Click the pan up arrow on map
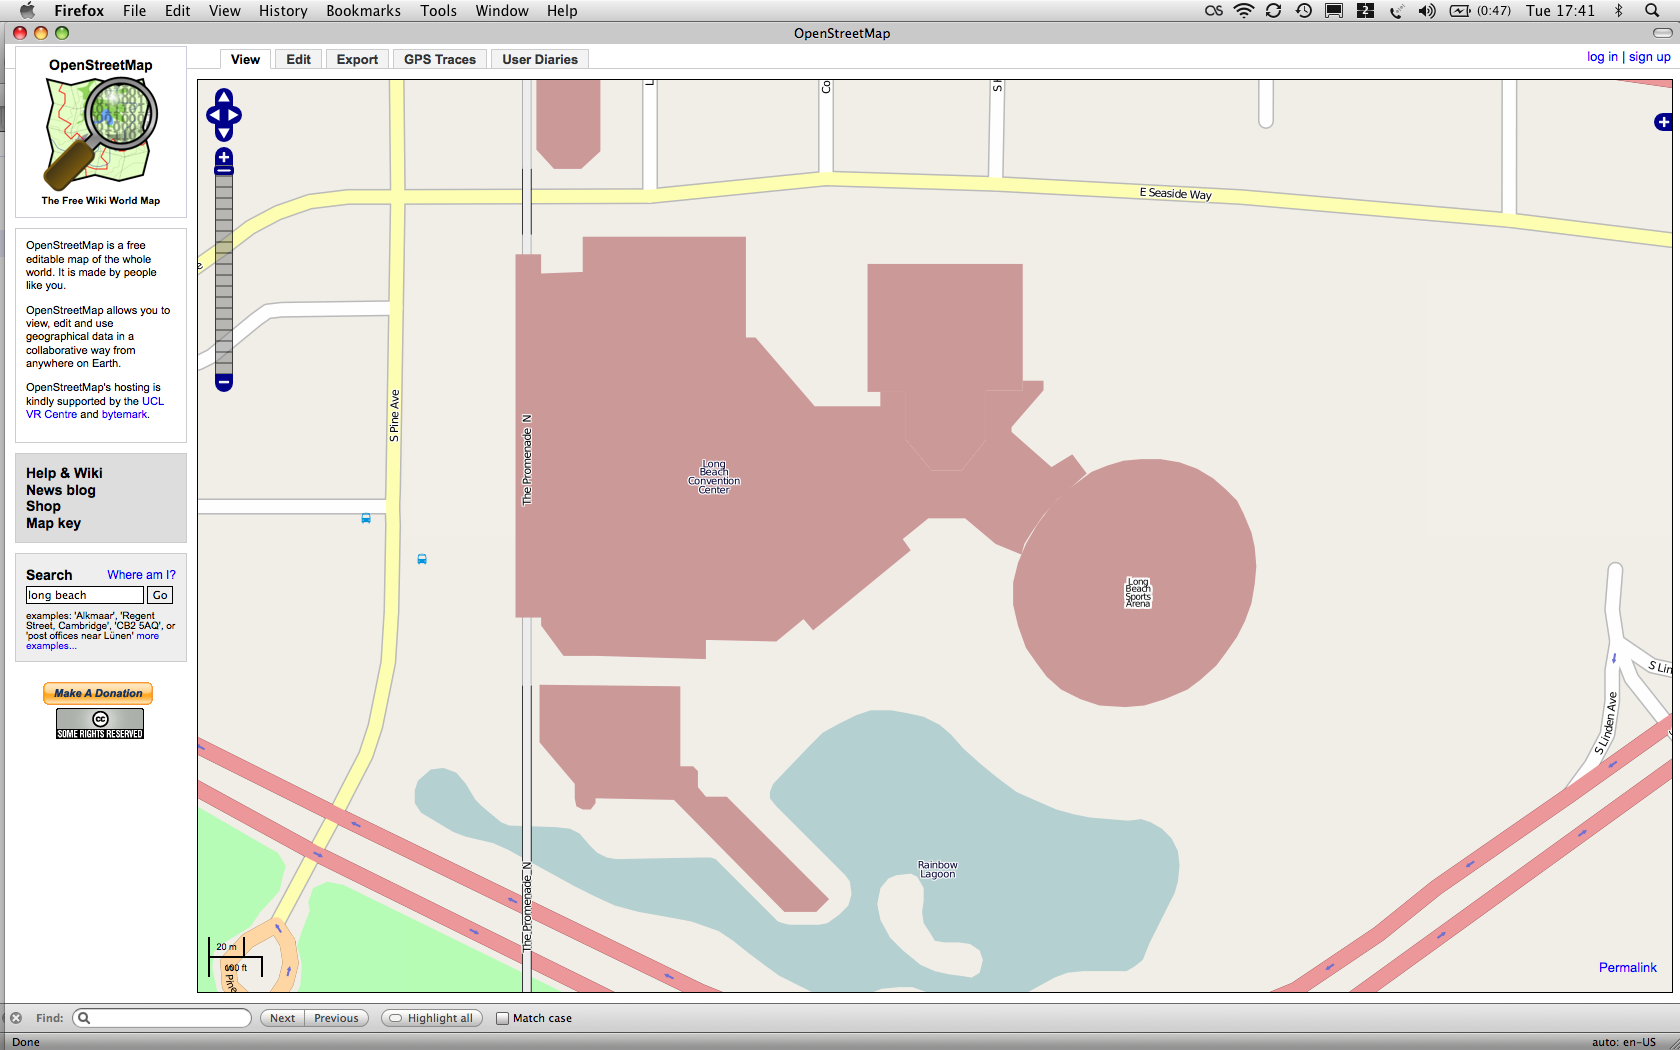The image size is (1680, 1050). (x=224, y=98)
